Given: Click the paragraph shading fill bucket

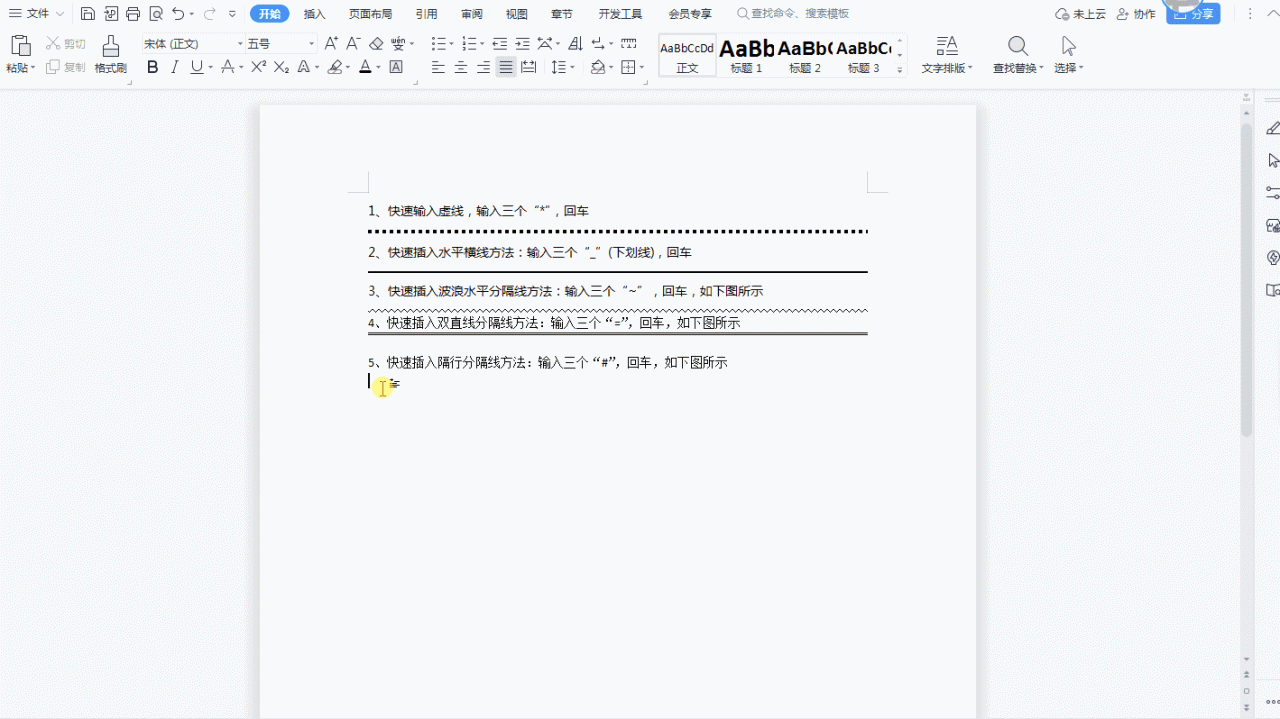Looking at the screenshot, I should click(598, 67).
